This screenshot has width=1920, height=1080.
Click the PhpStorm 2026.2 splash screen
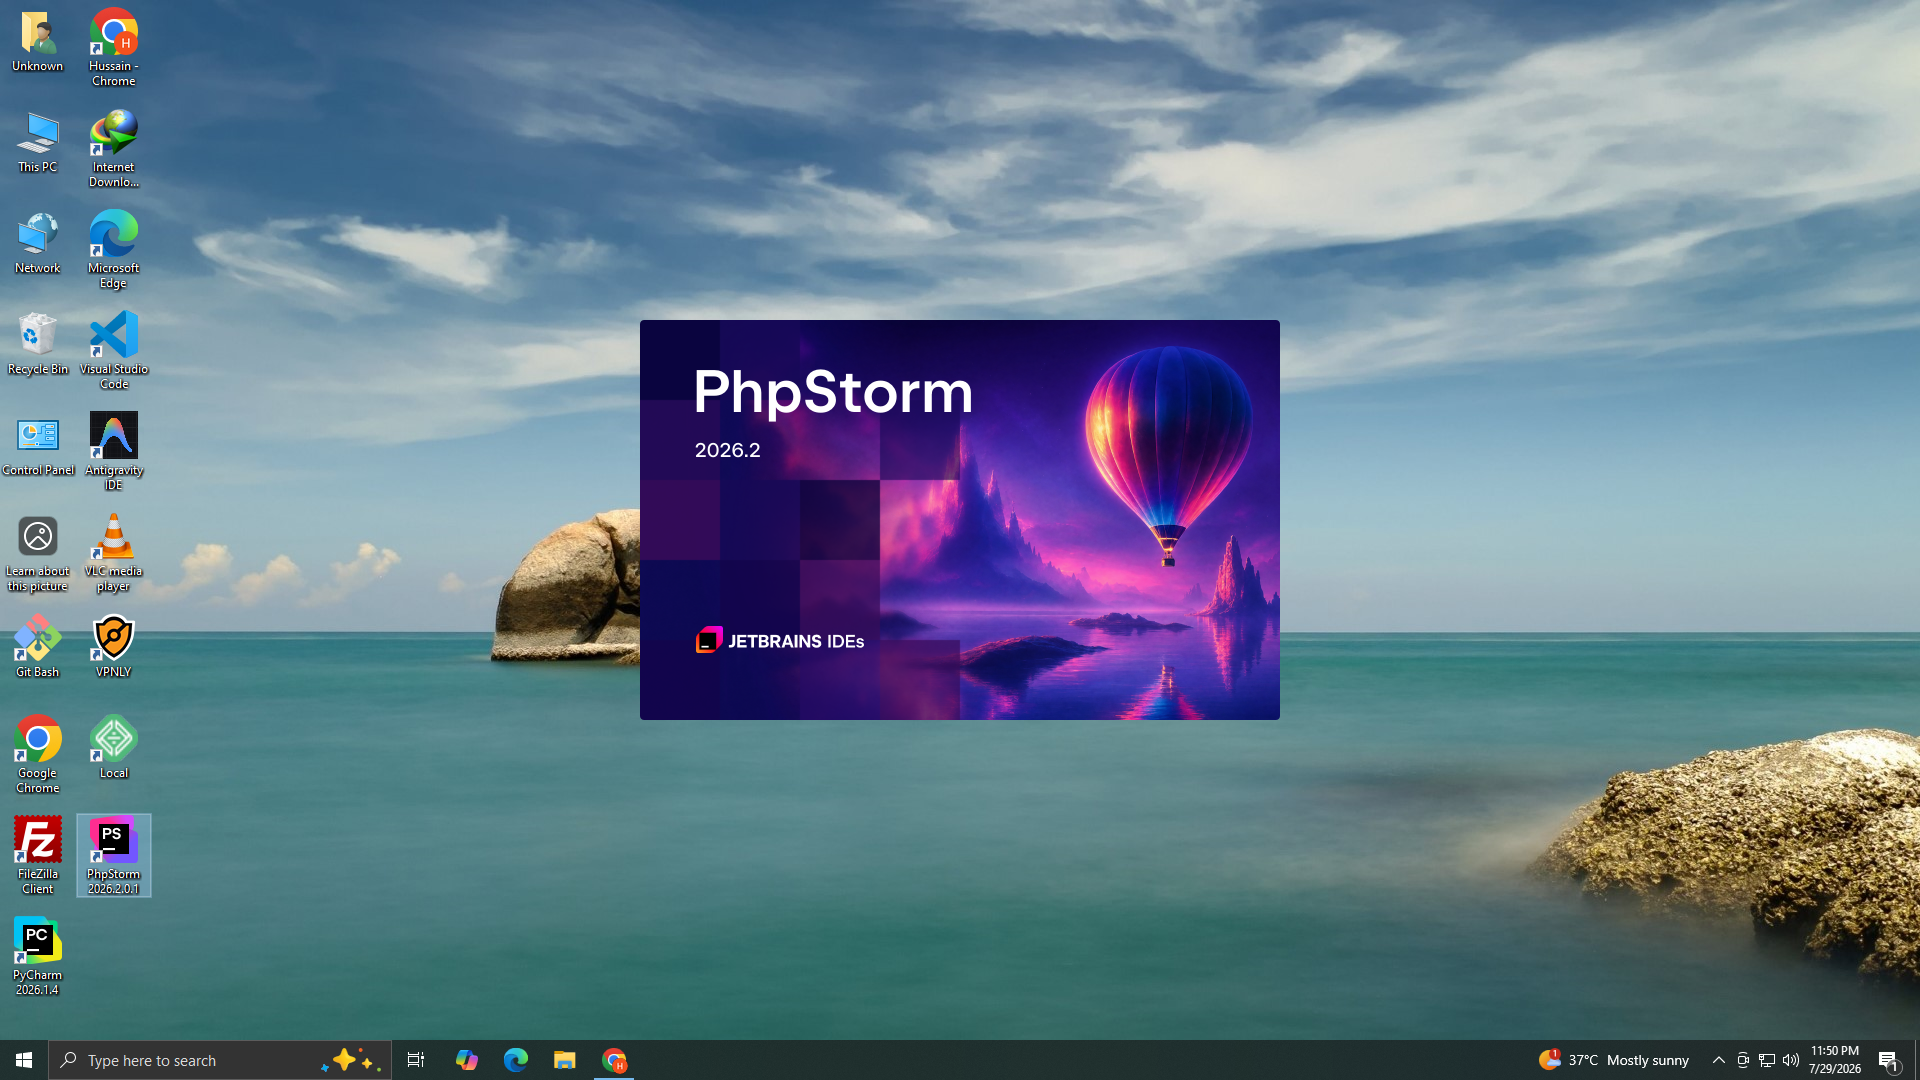960,520
